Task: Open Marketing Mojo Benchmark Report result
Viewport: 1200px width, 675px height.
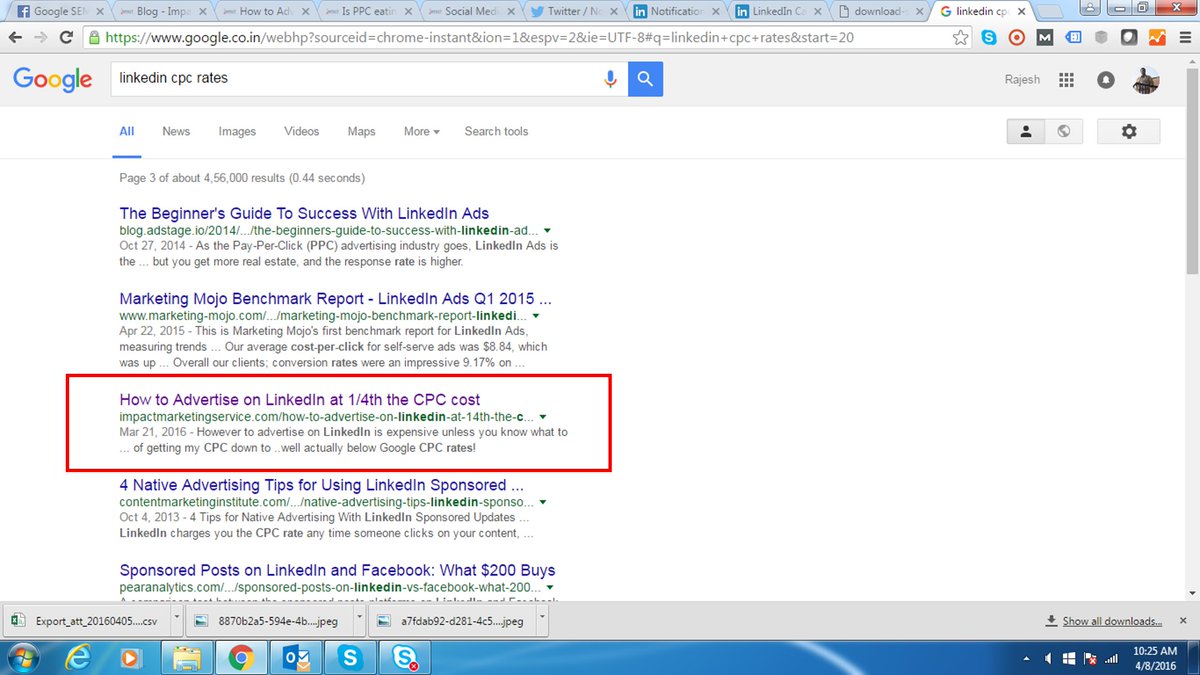Action: click(335, 298)
